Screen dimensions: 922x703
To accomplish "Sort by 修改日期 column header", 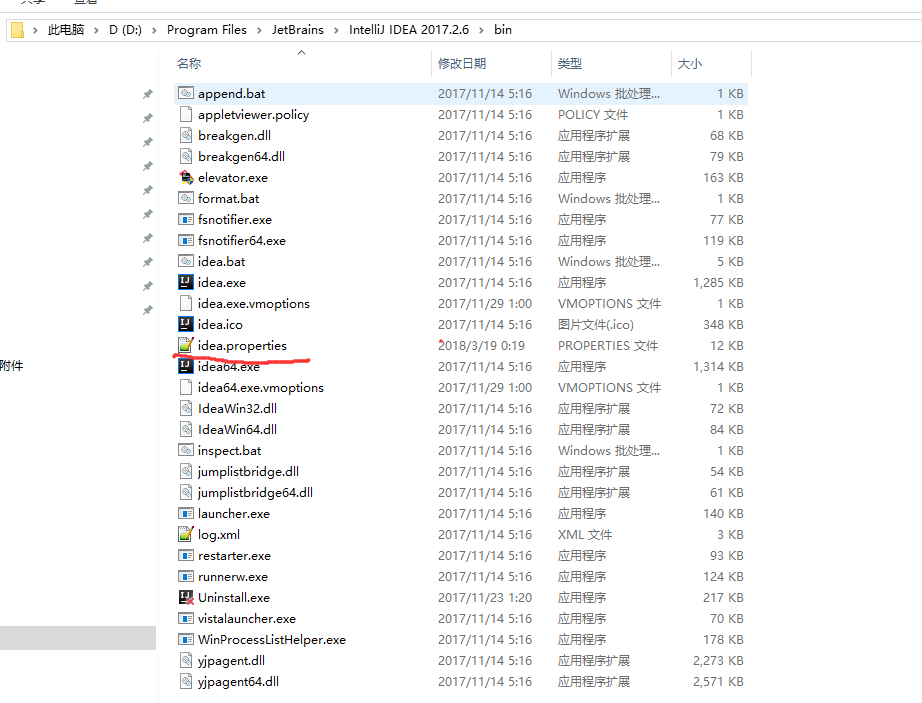I will tap(462, 63).
